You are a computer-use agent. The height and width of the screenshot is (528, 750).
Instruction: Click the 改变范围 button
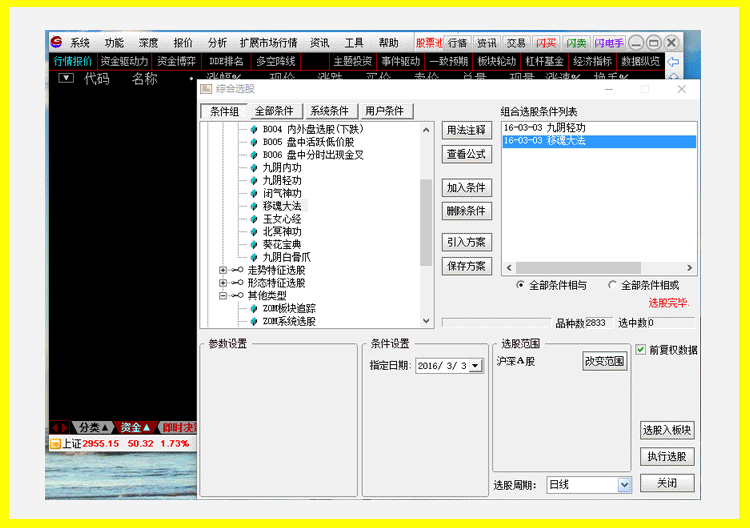pos(605,361)
